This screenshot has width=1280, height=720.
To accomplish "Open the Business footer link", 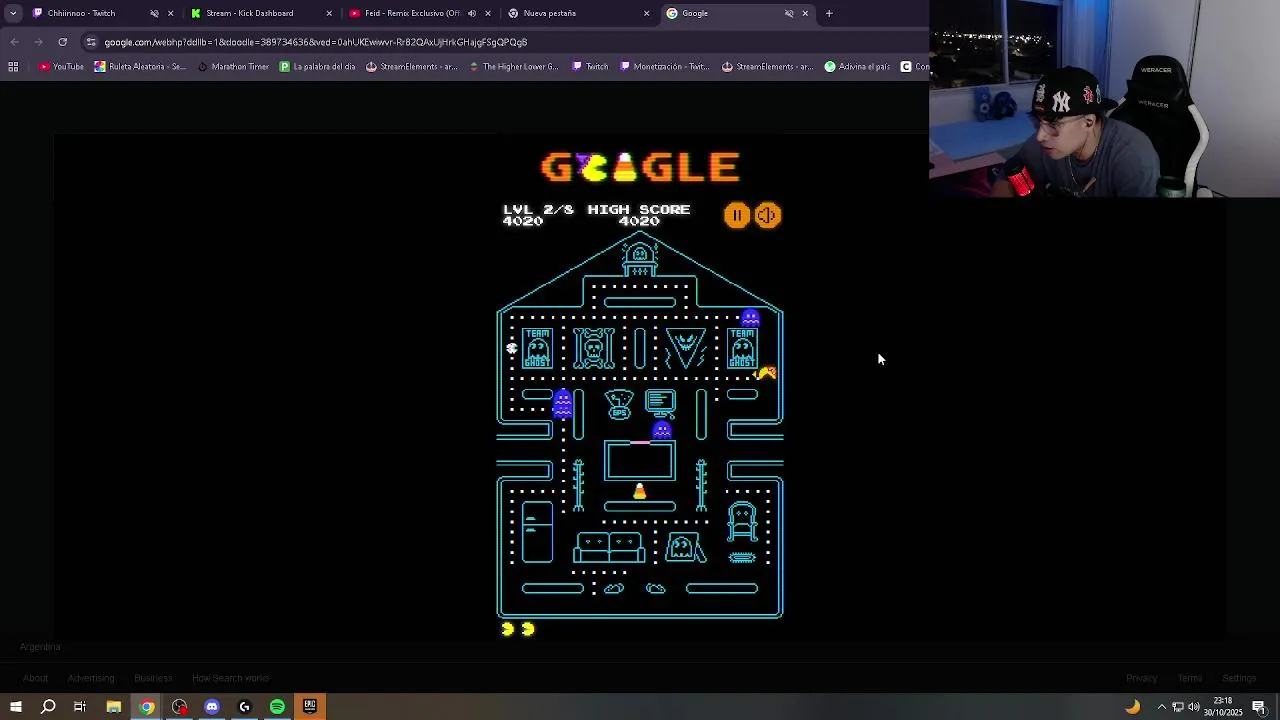I will pyautogui.click(x=153, y=678).
